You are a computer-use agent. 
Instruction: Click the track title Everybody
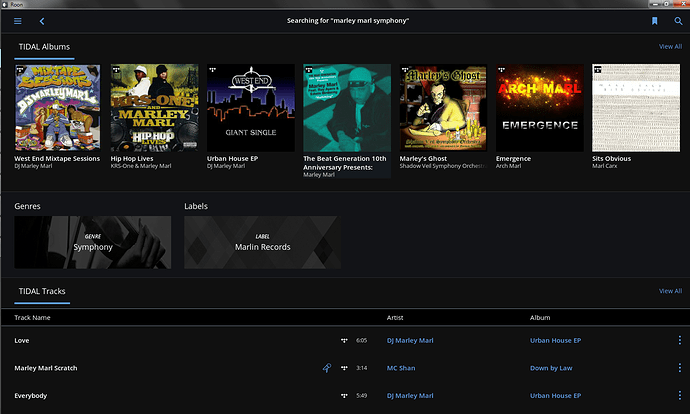[x=30, y=396]
